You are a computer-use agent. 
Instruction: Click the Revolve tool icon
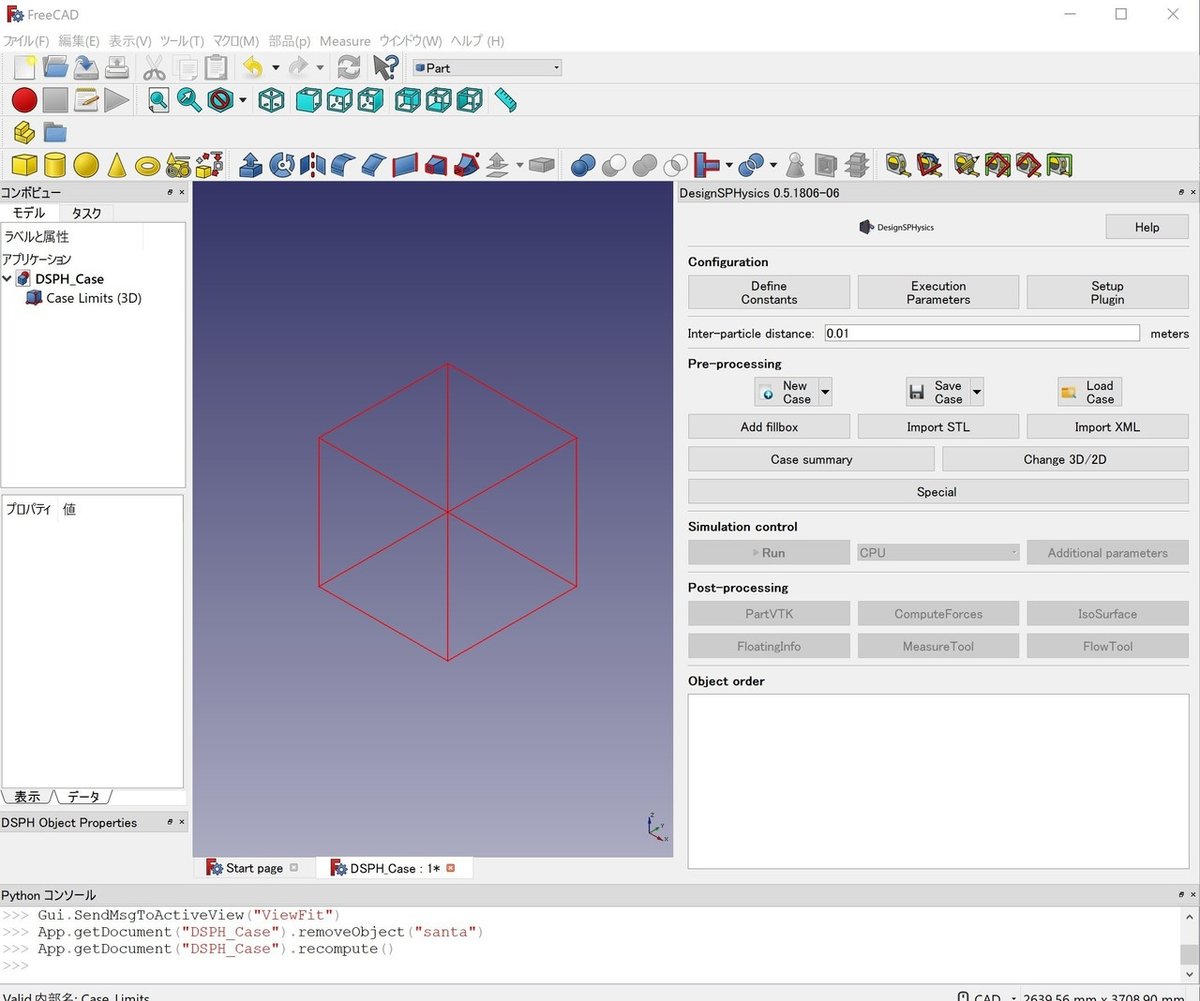pos(283,165)
